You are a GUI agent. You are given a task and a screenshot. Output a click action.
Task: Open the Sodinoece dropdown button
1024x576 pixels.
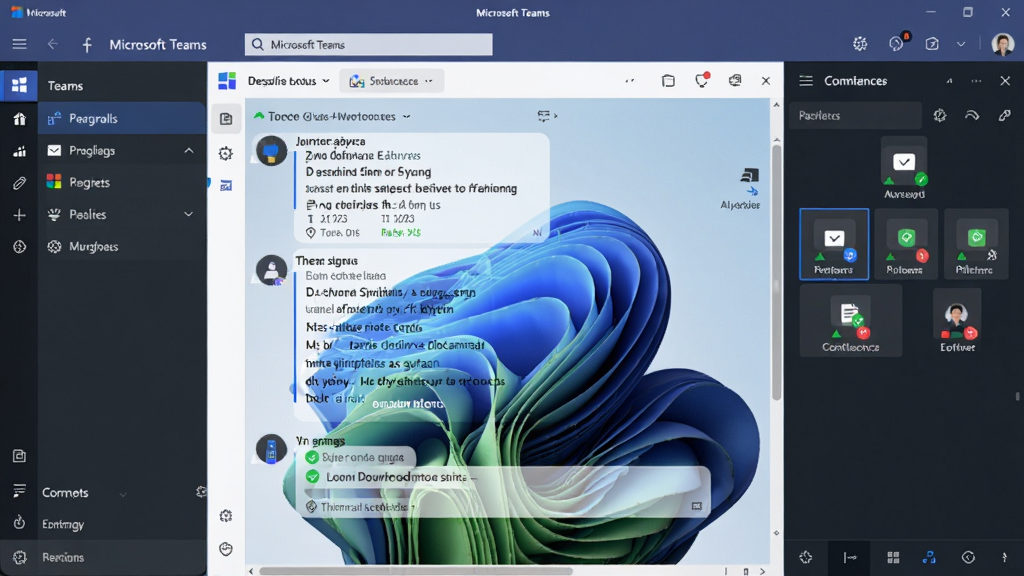pyautogui.click(x=391, y=81)
